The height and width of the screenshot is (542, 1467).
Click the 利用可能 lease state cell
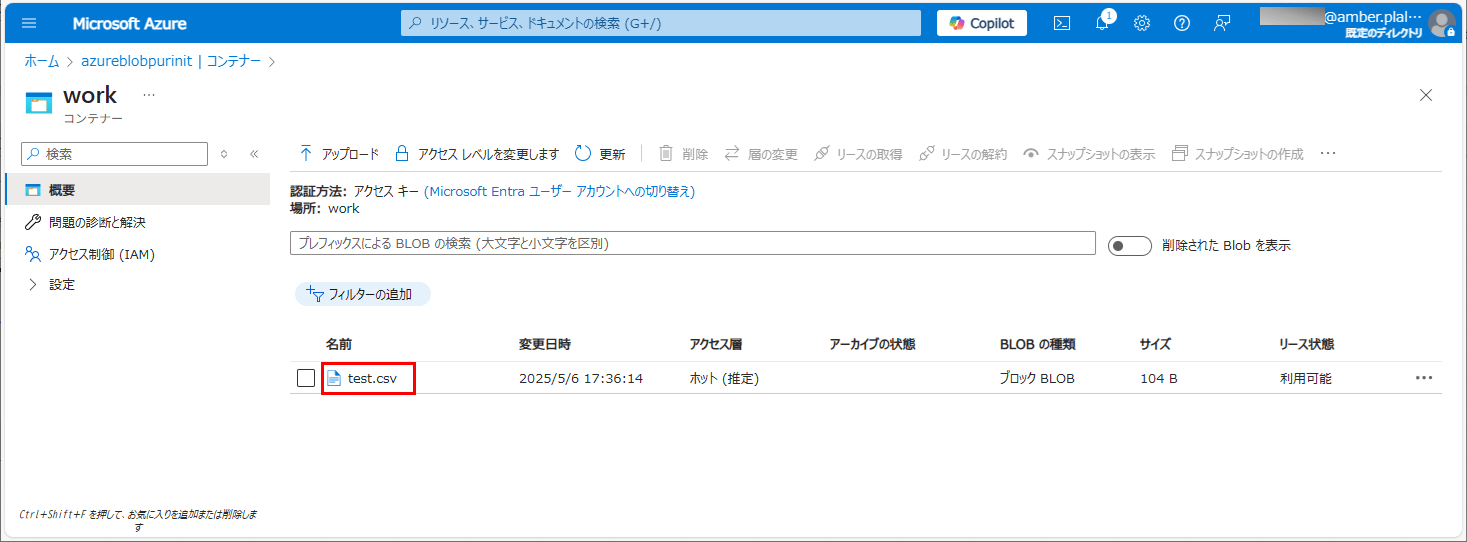point(1305,379)
